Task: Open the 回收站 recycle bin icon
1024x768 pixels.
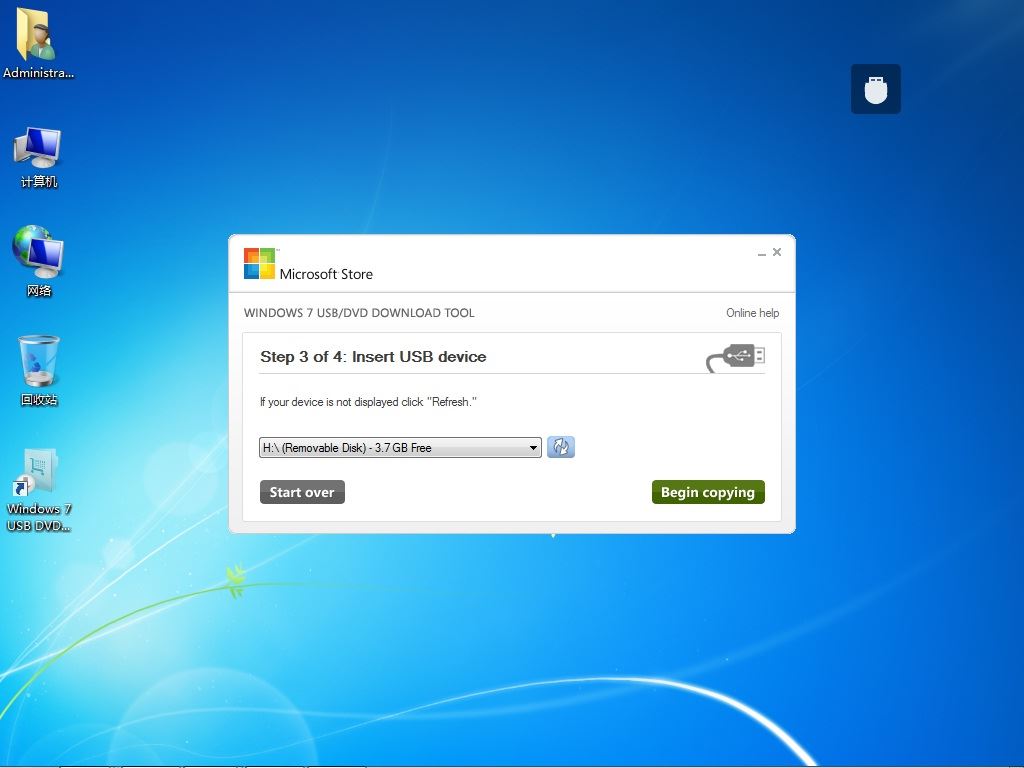Action: (39, 370)
